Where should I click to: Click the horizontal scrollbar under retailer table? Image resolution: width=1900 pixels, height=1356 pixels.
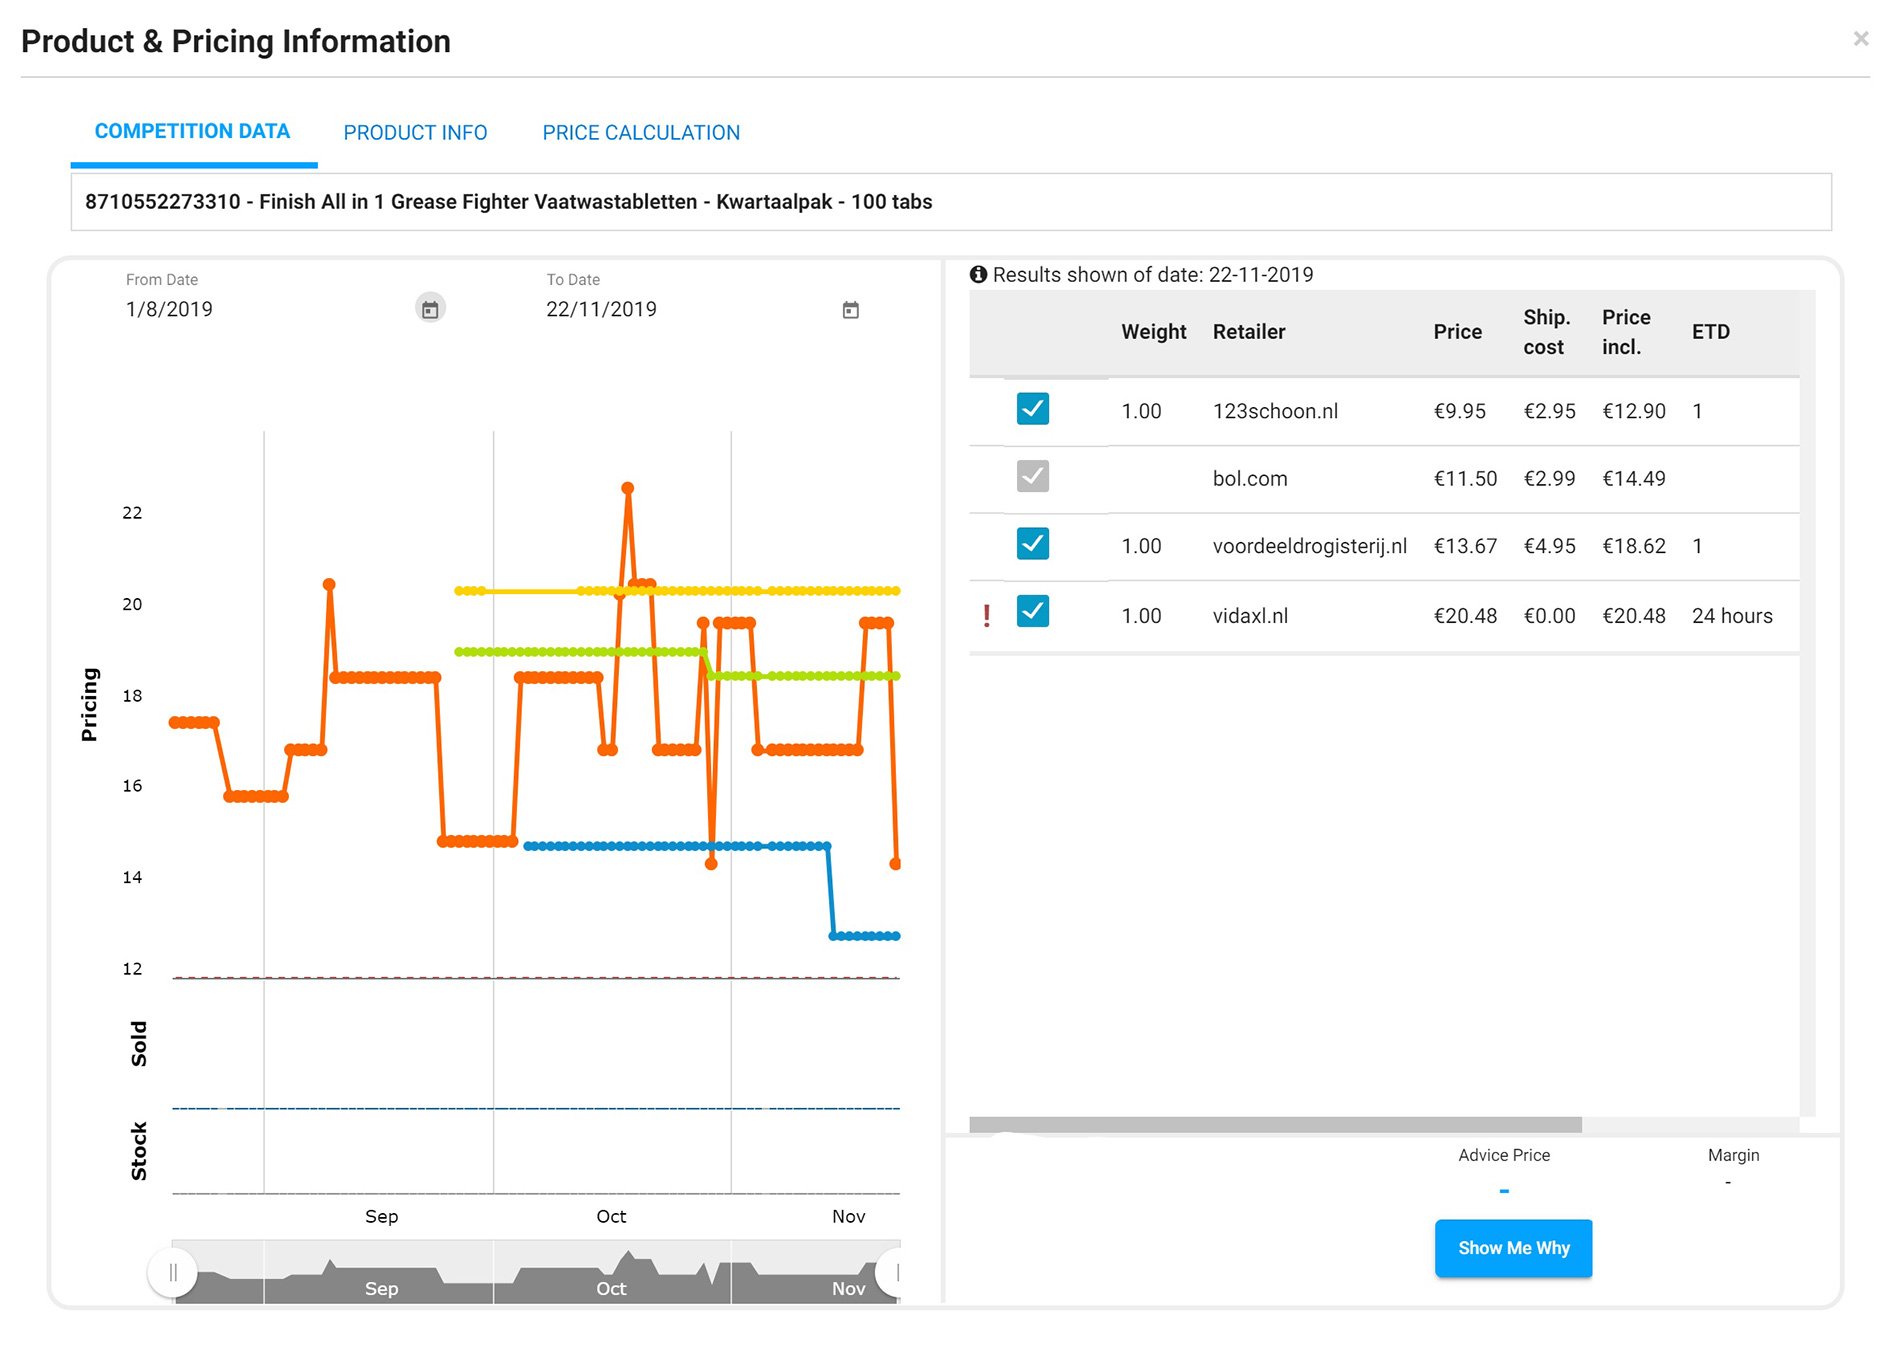1275,1125
